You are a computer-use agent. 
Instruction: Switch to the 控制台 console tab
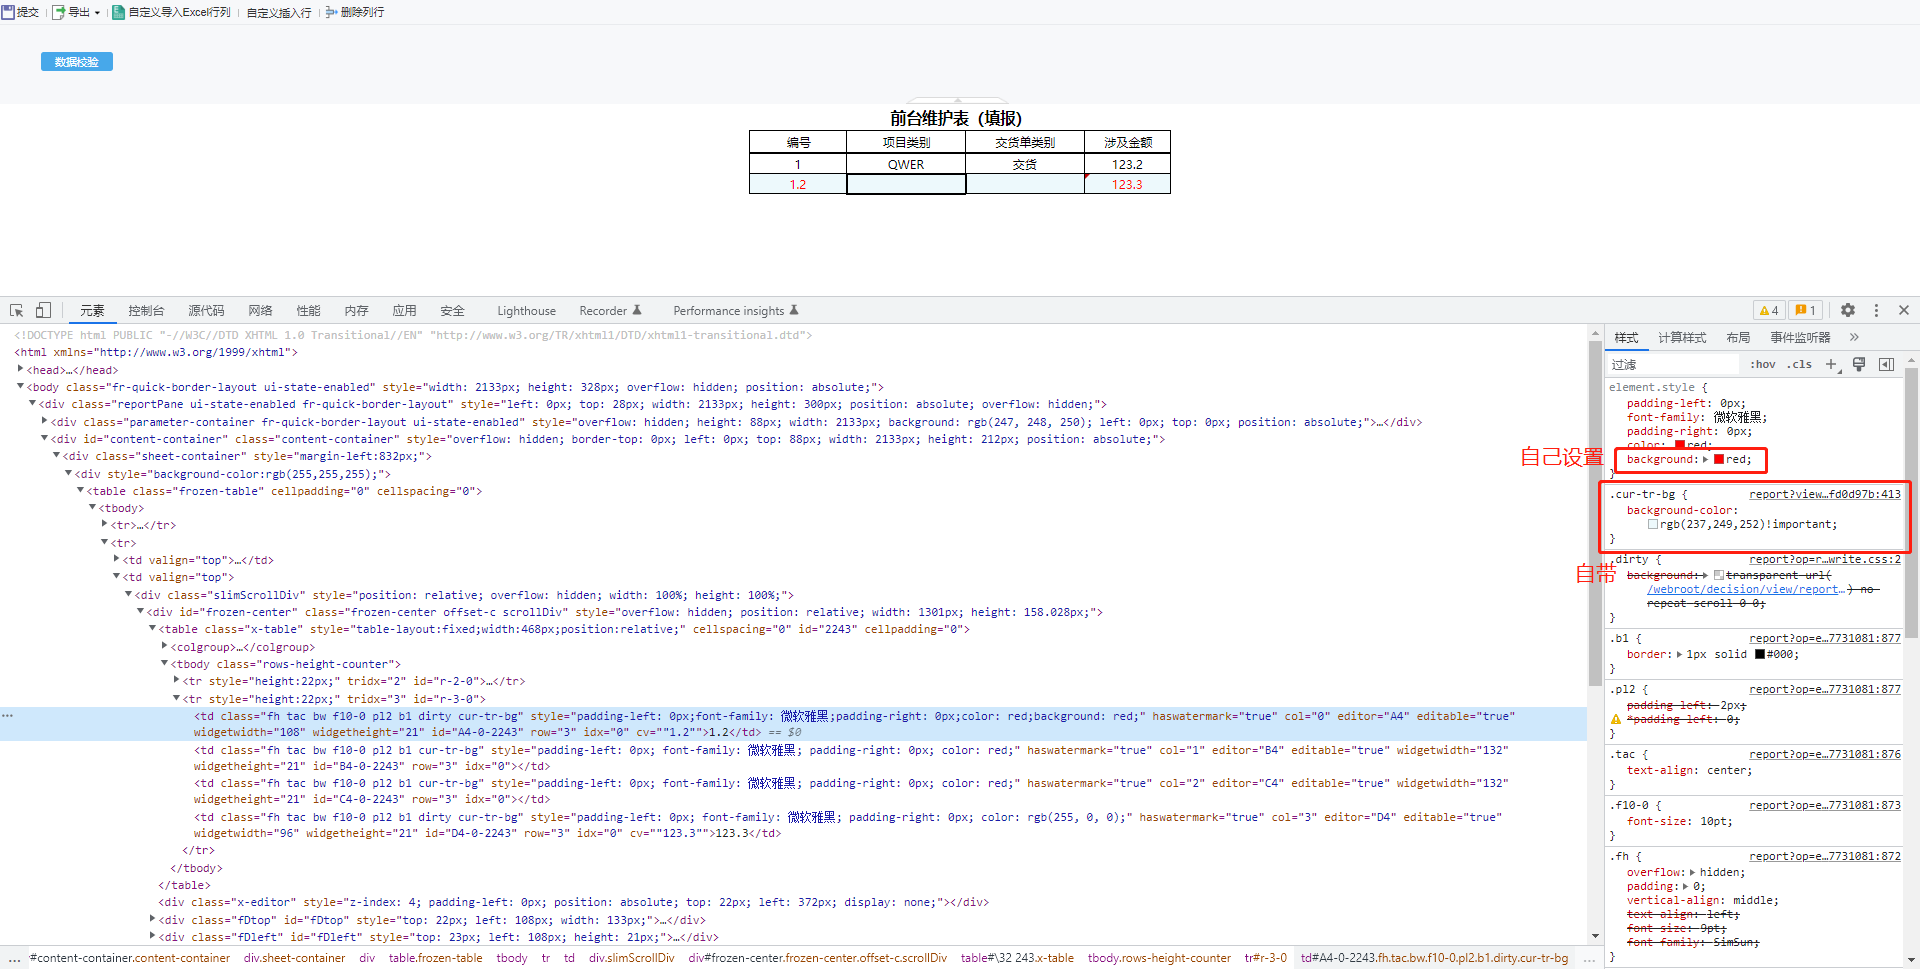pyautogui.click(x=146, y=311)
